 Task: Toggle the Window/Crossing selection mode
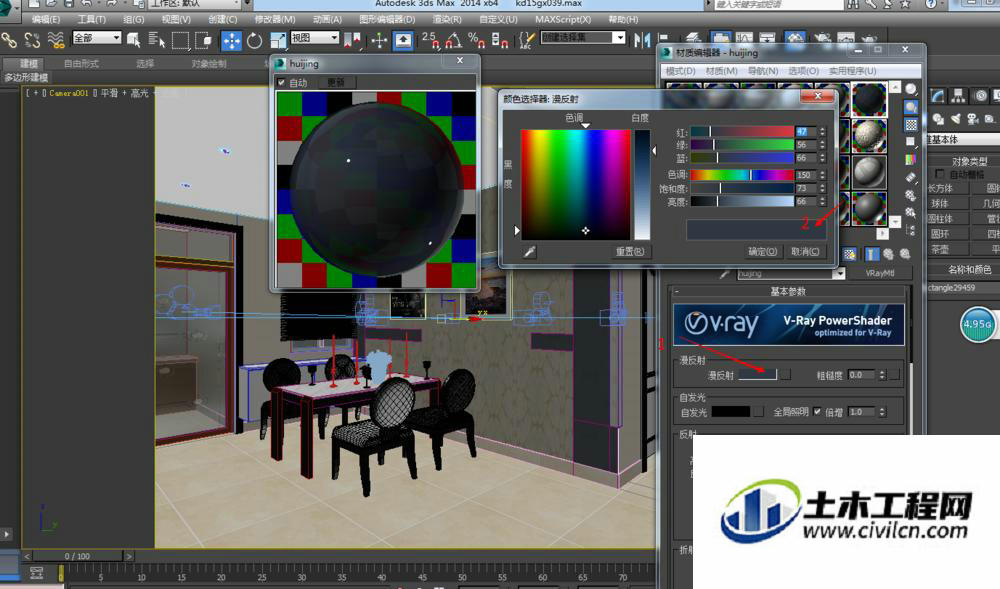pyautogui.click(x=203, y=40)
